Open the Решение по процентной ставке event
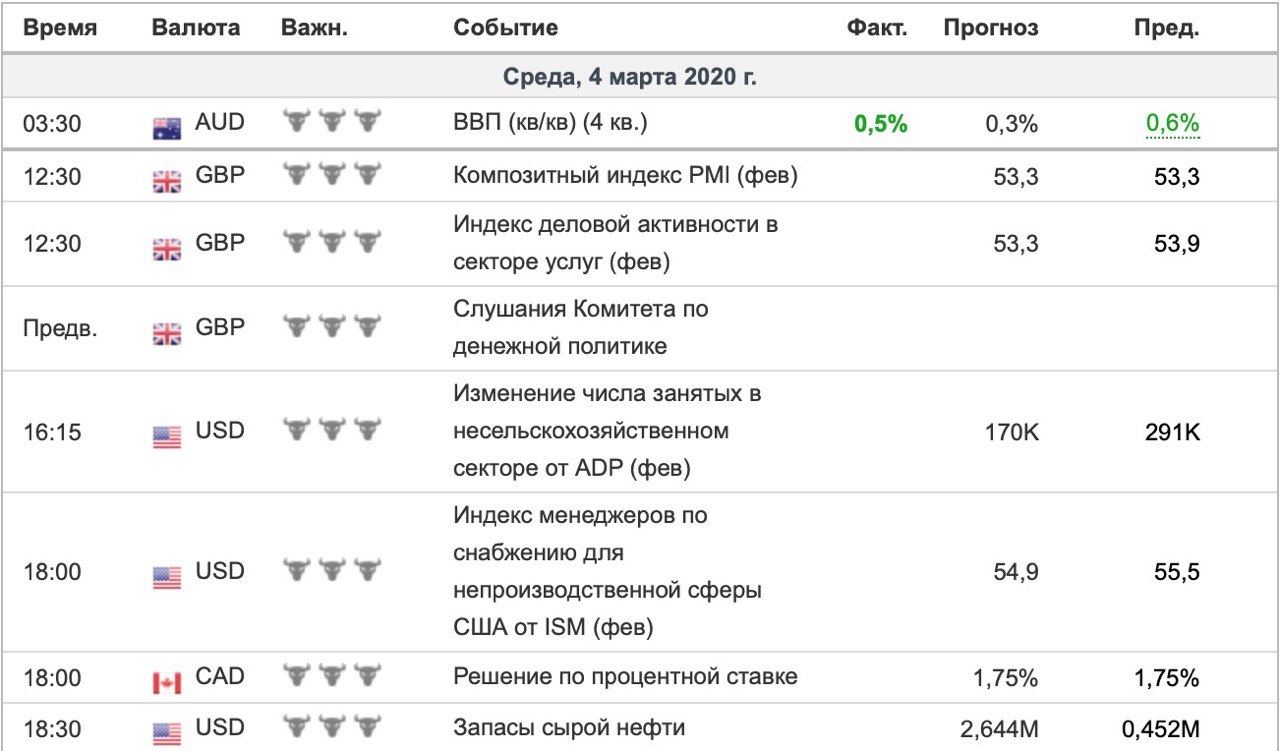This screenshot has width=1280, height=751. 625,676
